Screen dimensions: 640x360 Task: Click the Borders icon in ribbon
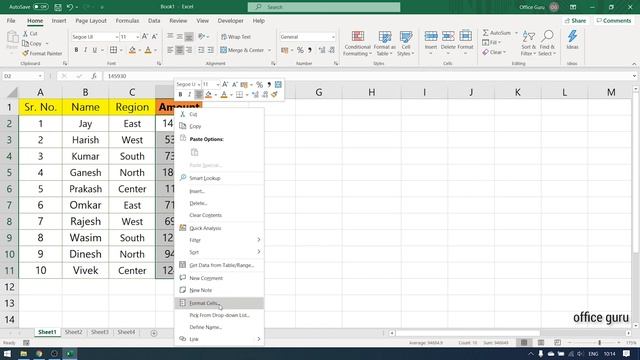point(113,50)
